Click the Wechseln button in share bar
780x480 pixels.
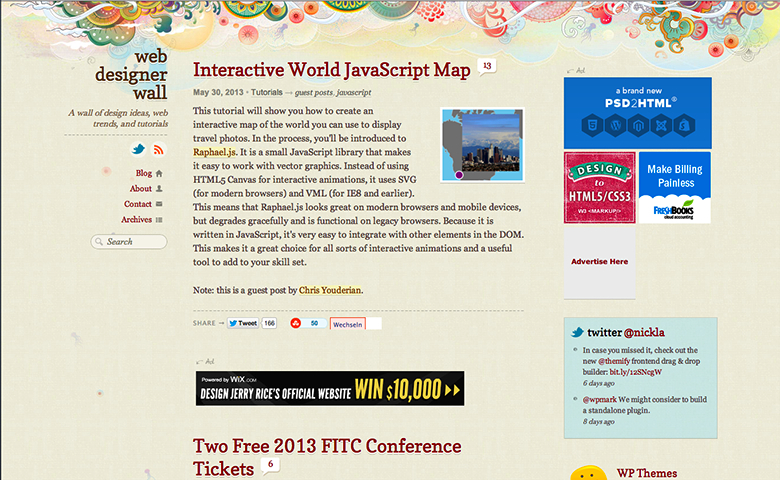[347, 324]
